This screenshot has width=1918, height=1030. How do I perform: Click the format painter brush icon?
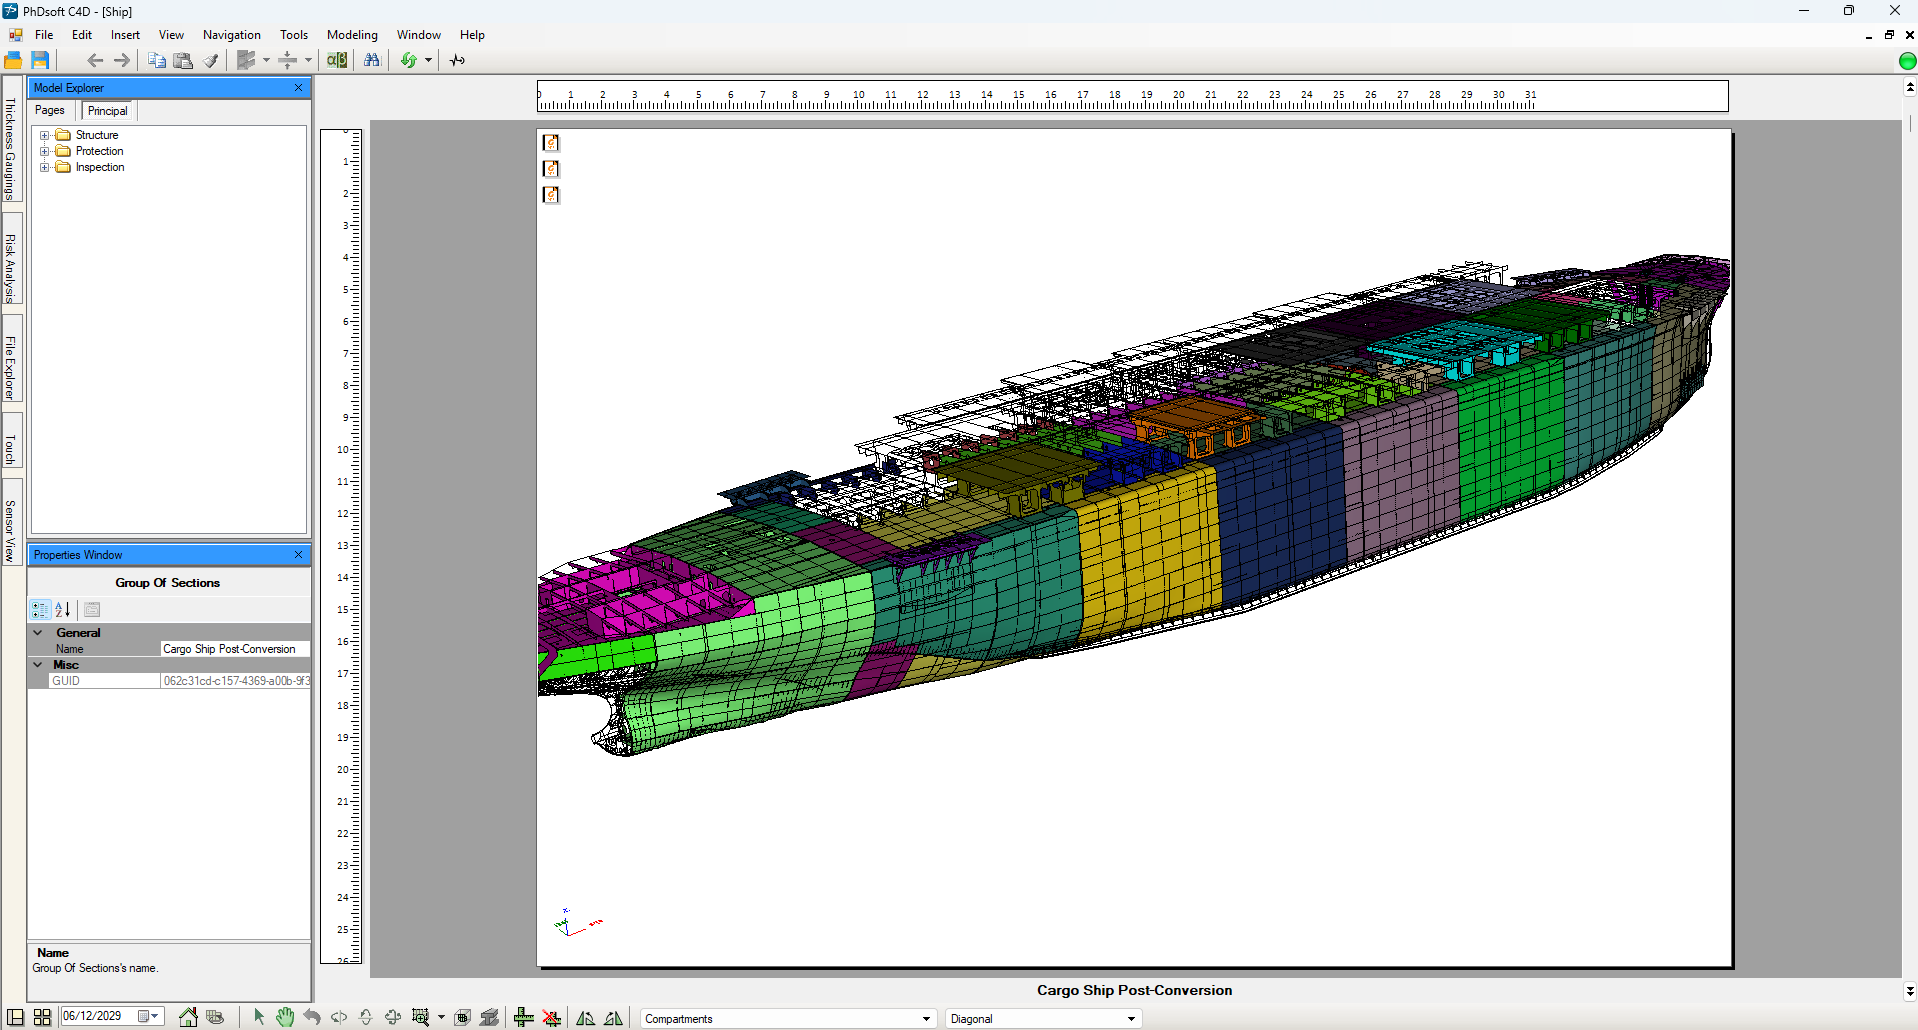[210, 60]
